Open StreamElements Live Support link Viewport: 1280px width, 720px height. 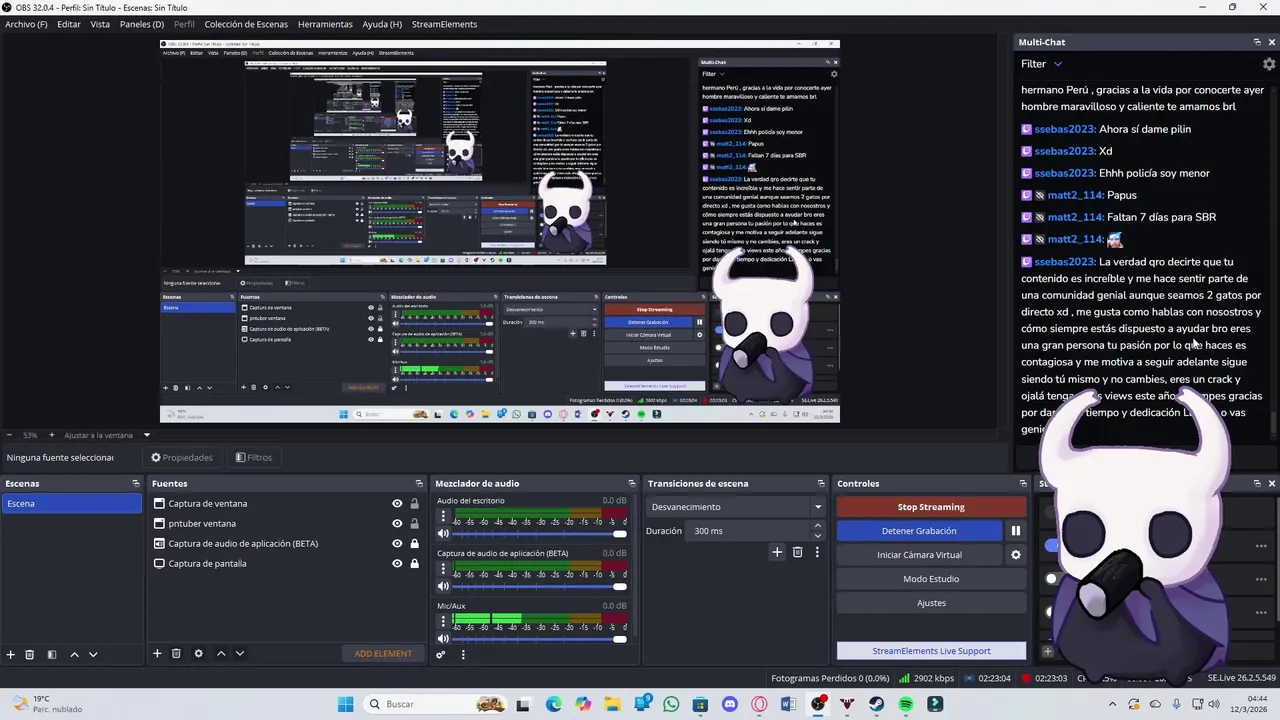[931, 651]
